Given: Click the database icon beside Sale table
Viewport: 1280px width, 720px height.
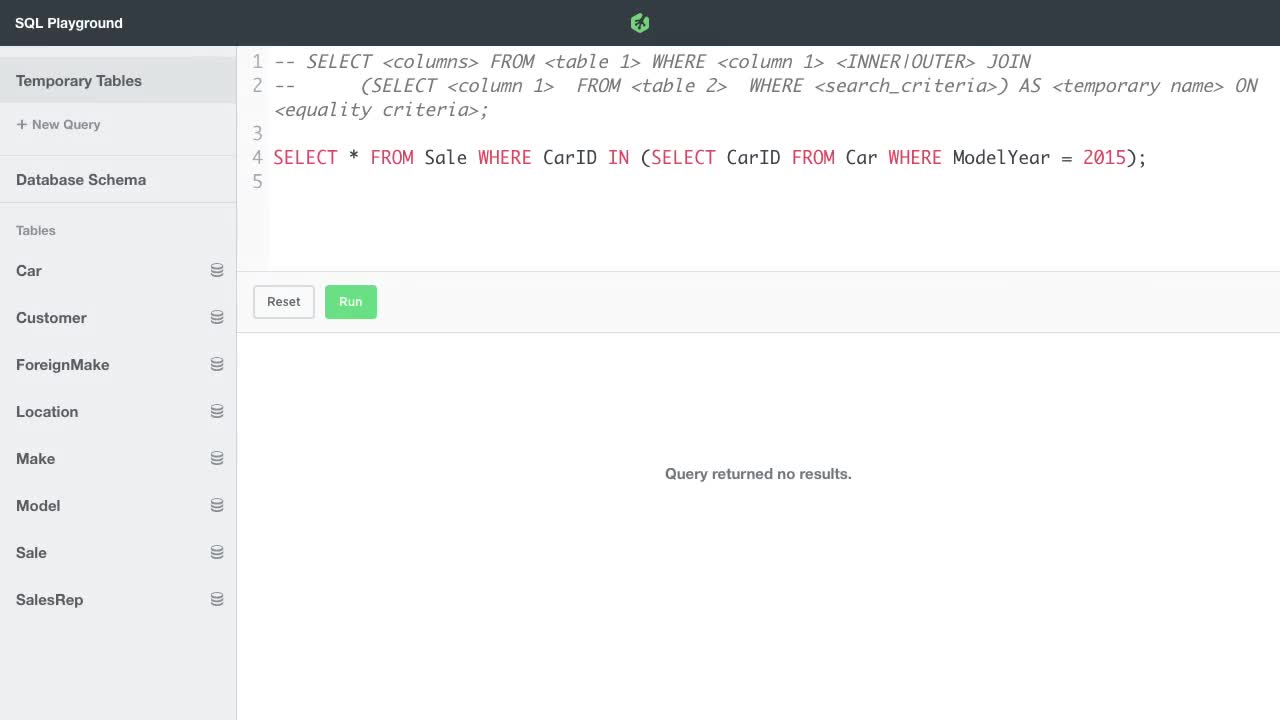Looking at the screenshot, I should coord(217,551).
